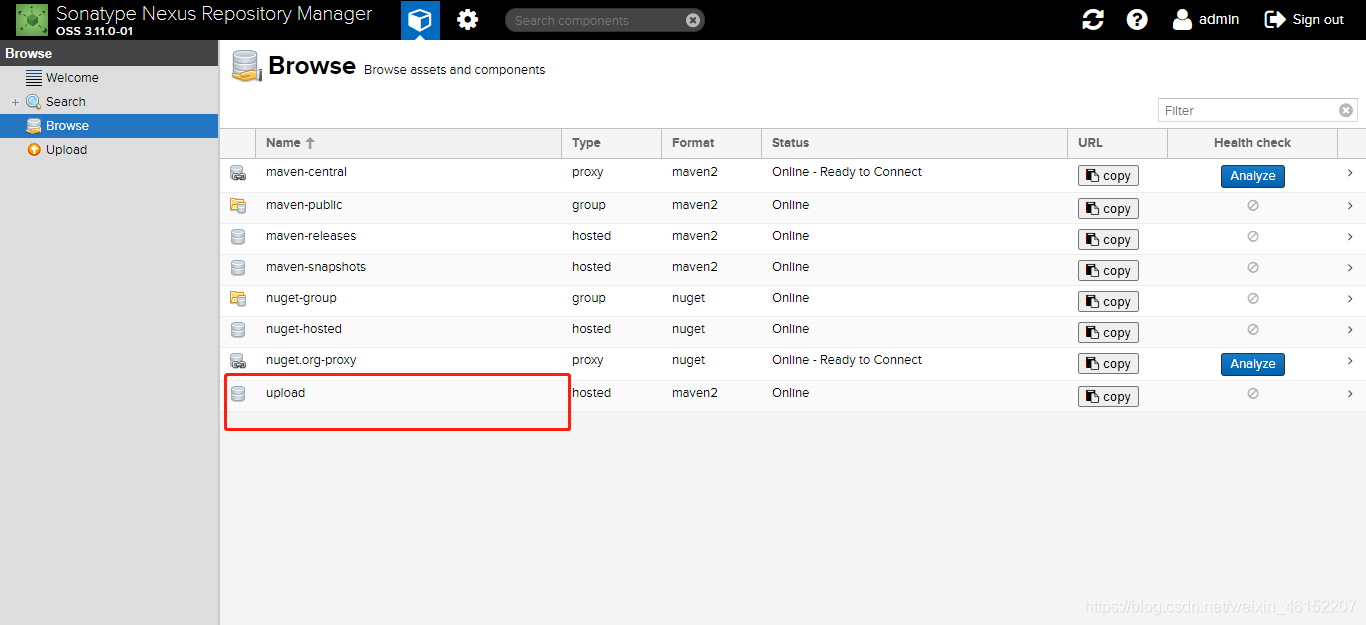Click 'Online - Ready to Connect' for nuget.org-proxy
This screenshot has width=1366, height=625.
point(847,360)
